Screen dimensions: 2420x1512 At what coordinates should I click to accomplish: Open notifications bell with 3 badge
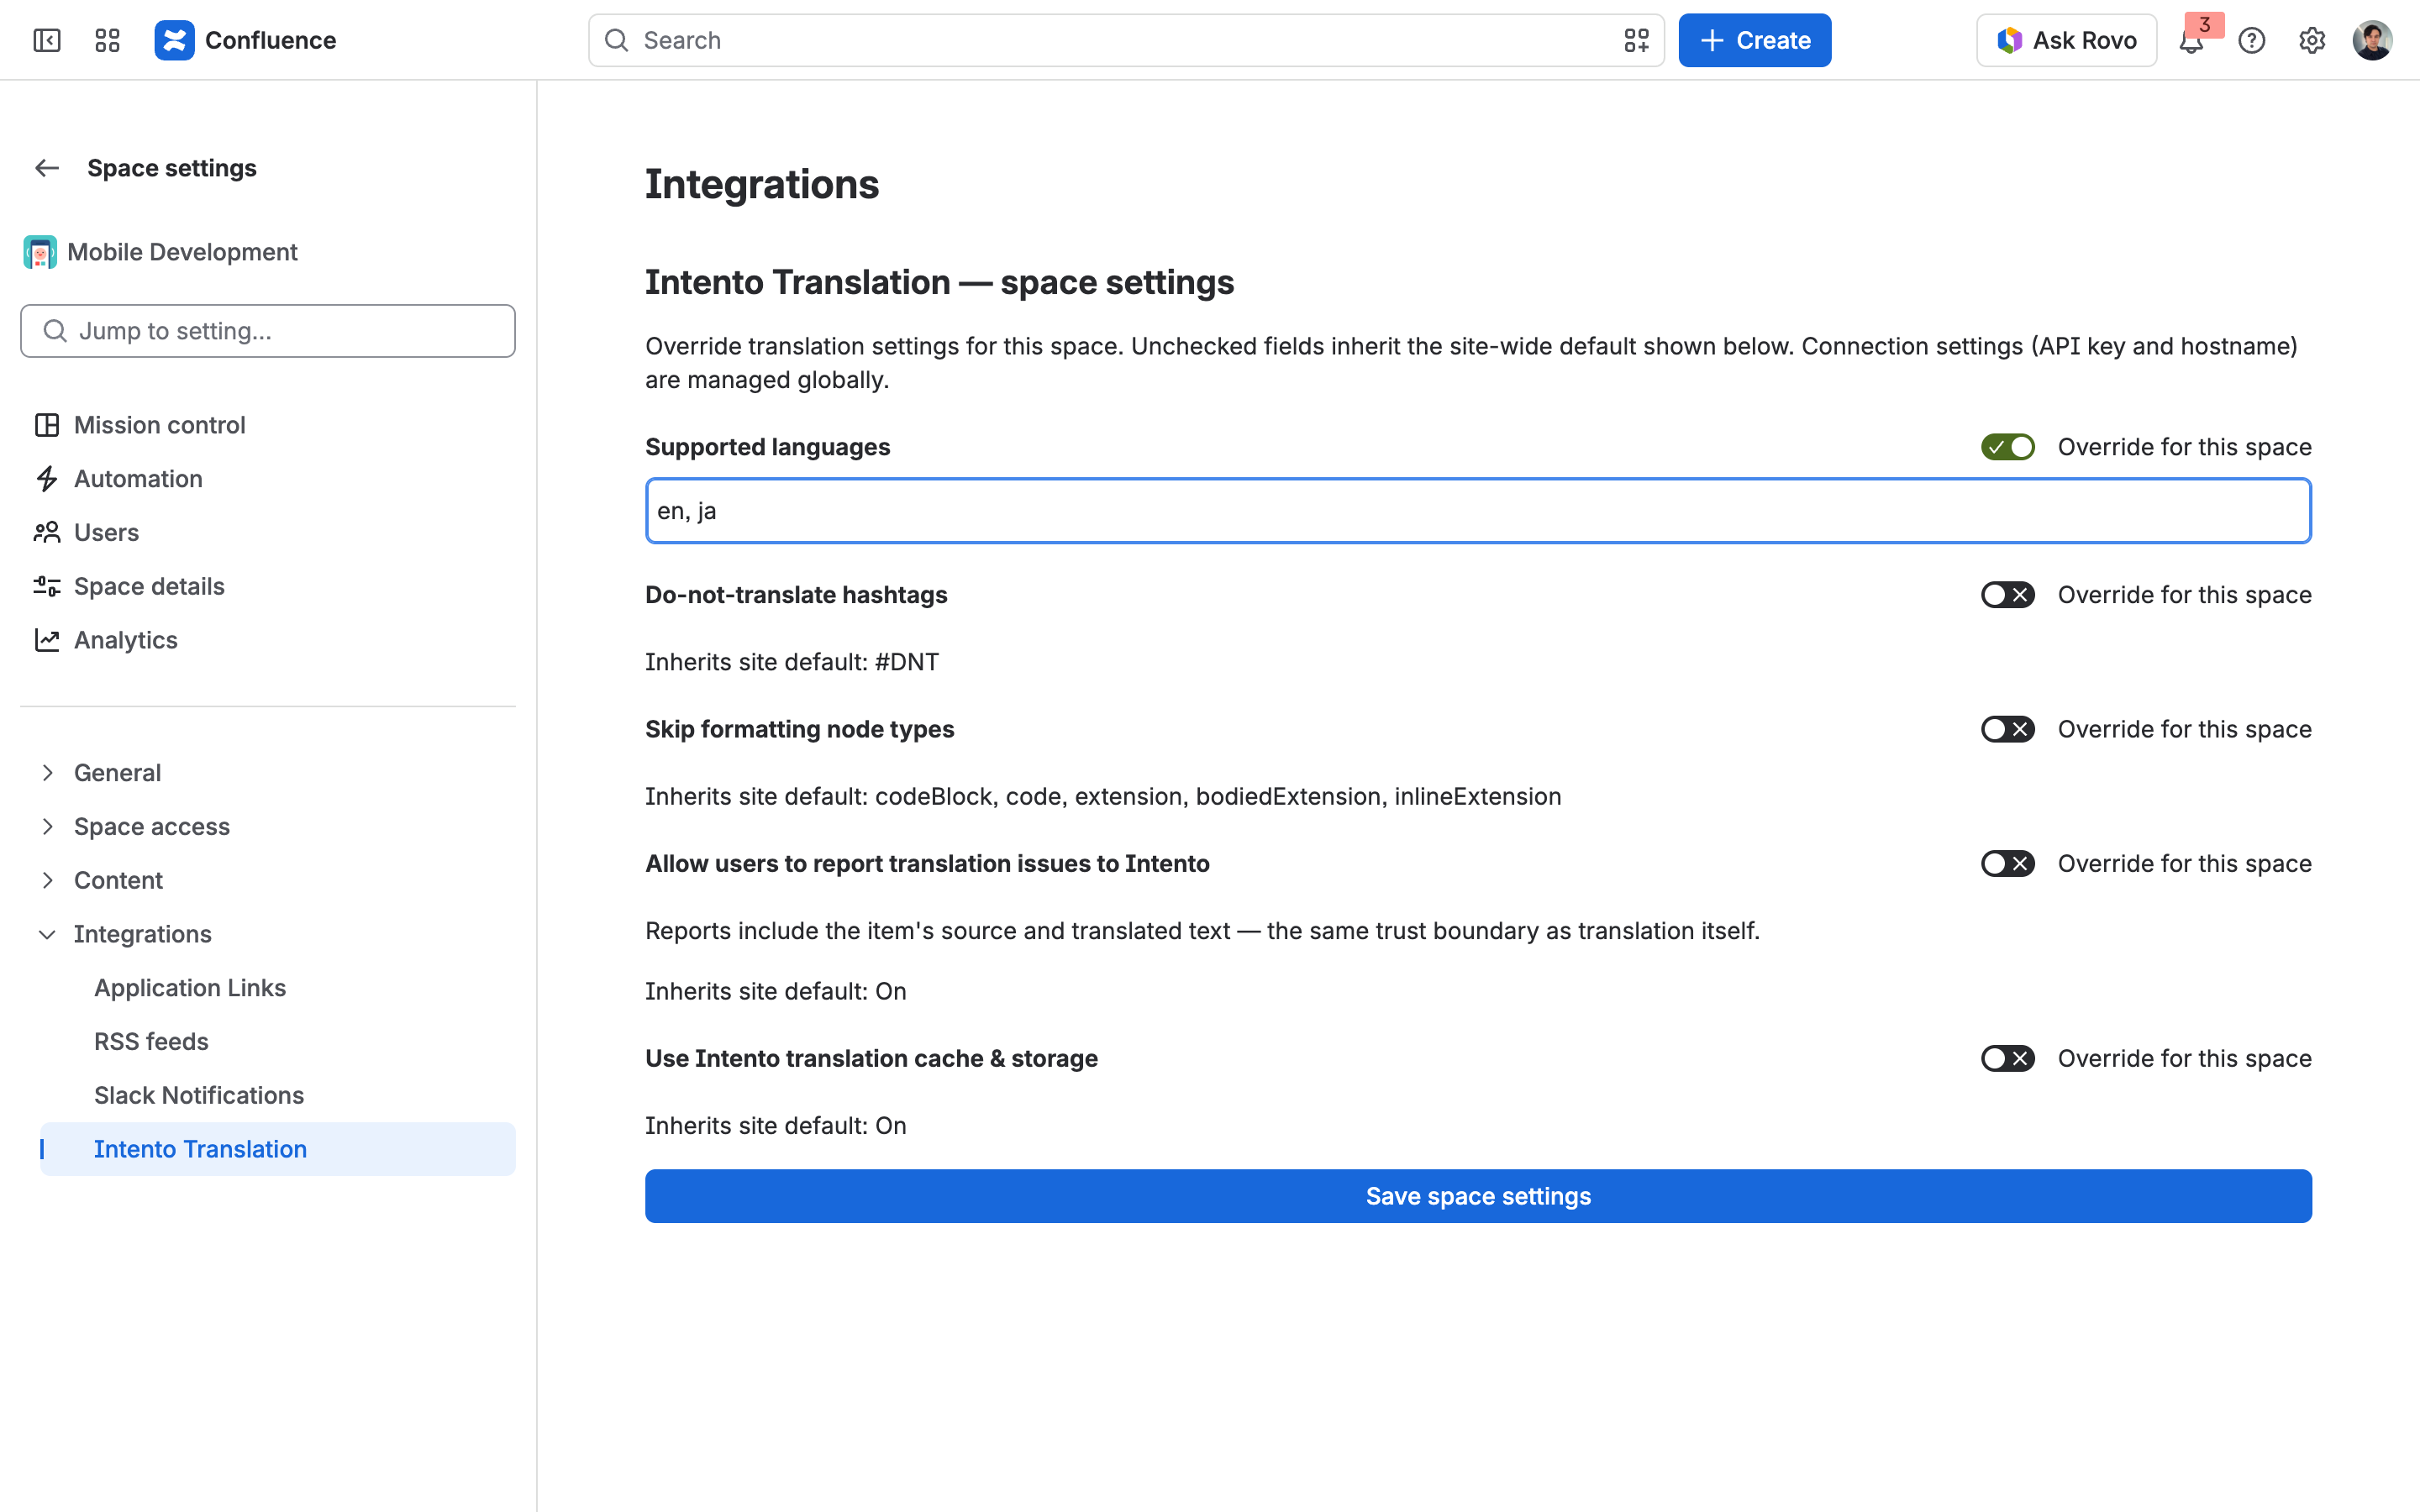(x=2192, y=40)
